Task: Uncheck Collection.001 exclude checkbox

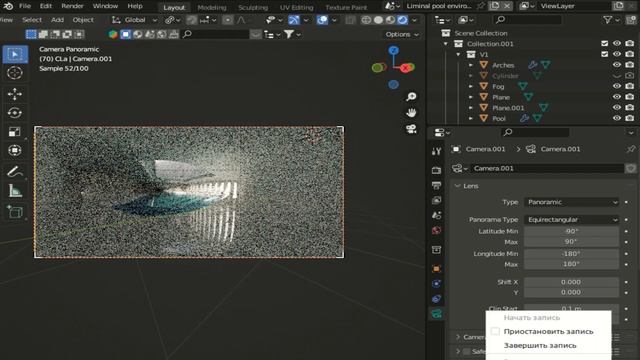Action: tap(604, 43)
